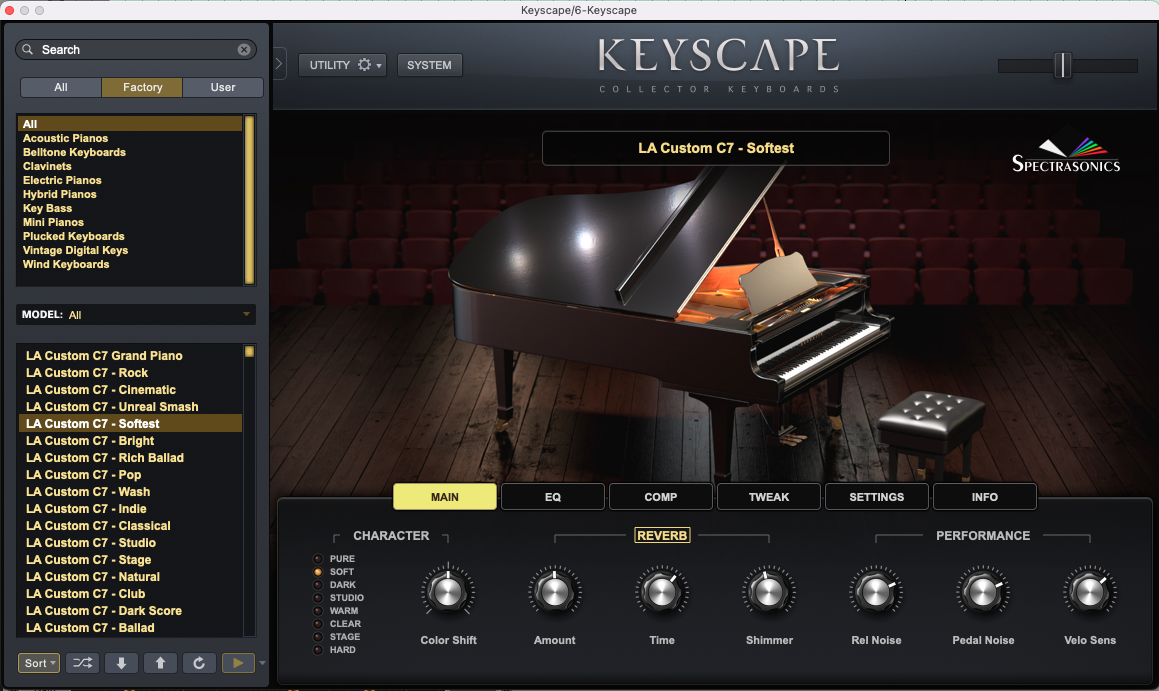
Task: Select the All category
Action: (x=130, y=124)
